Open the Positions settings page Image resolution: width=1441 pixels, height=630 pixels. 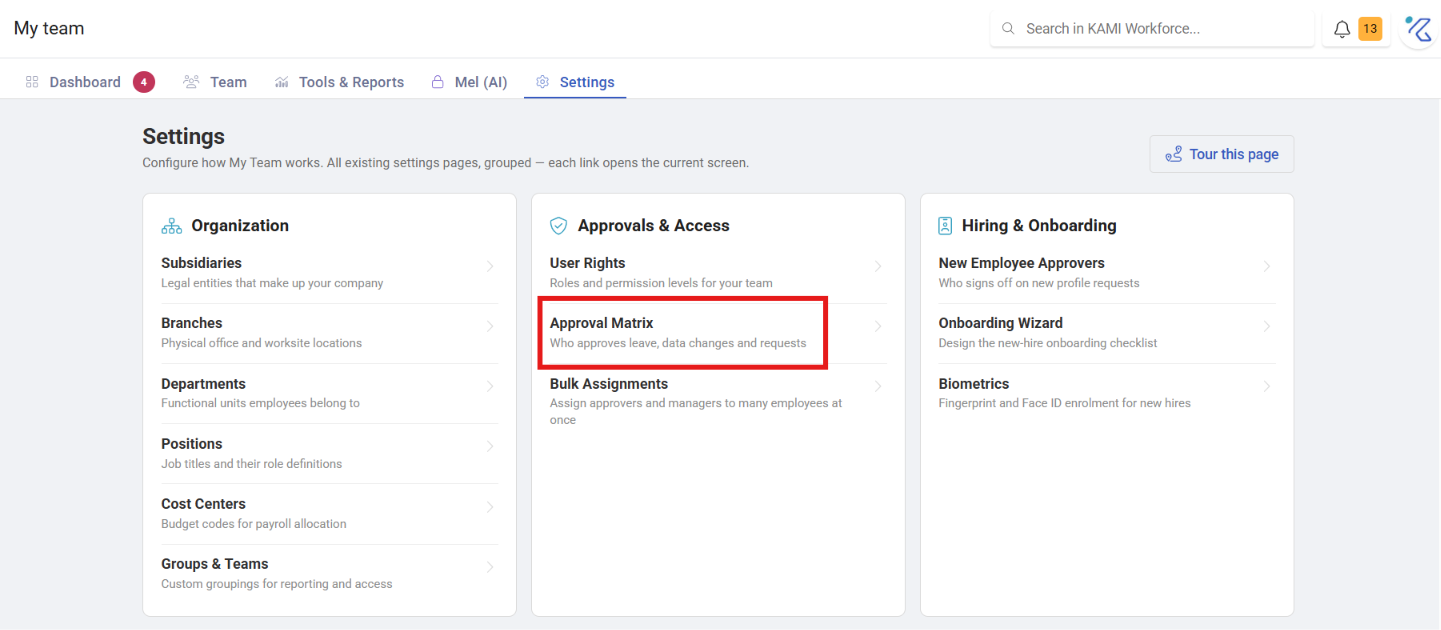[329, 453]
